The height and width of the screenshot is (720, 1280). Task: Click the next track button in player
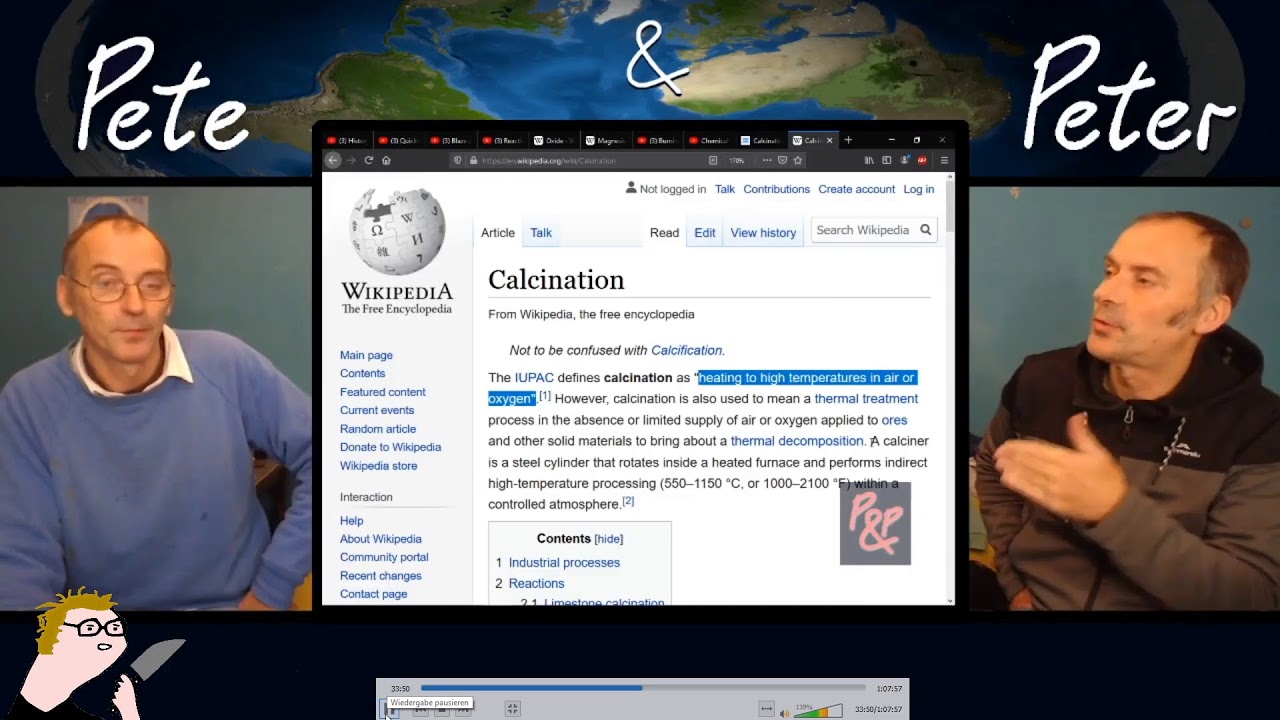tap(463, 710)
